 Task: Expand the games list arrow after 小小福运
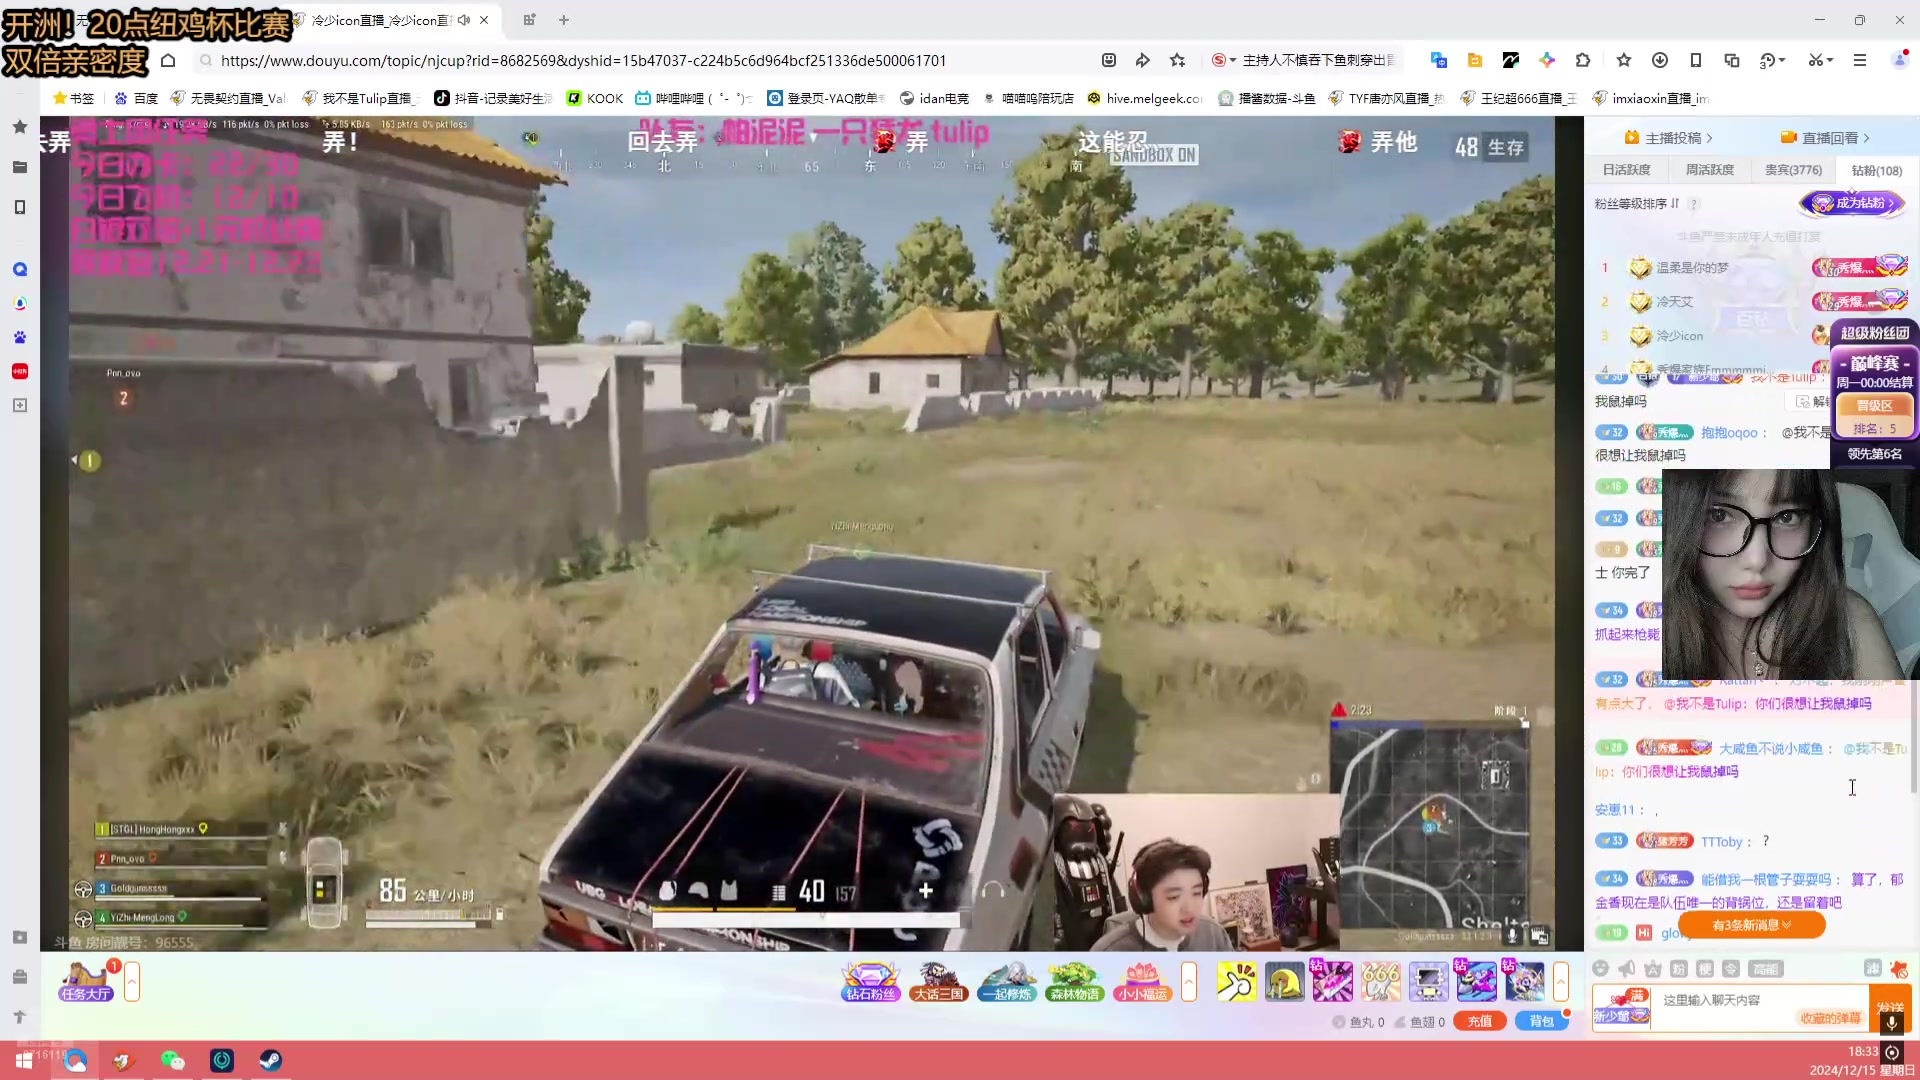click(1188, 981)
